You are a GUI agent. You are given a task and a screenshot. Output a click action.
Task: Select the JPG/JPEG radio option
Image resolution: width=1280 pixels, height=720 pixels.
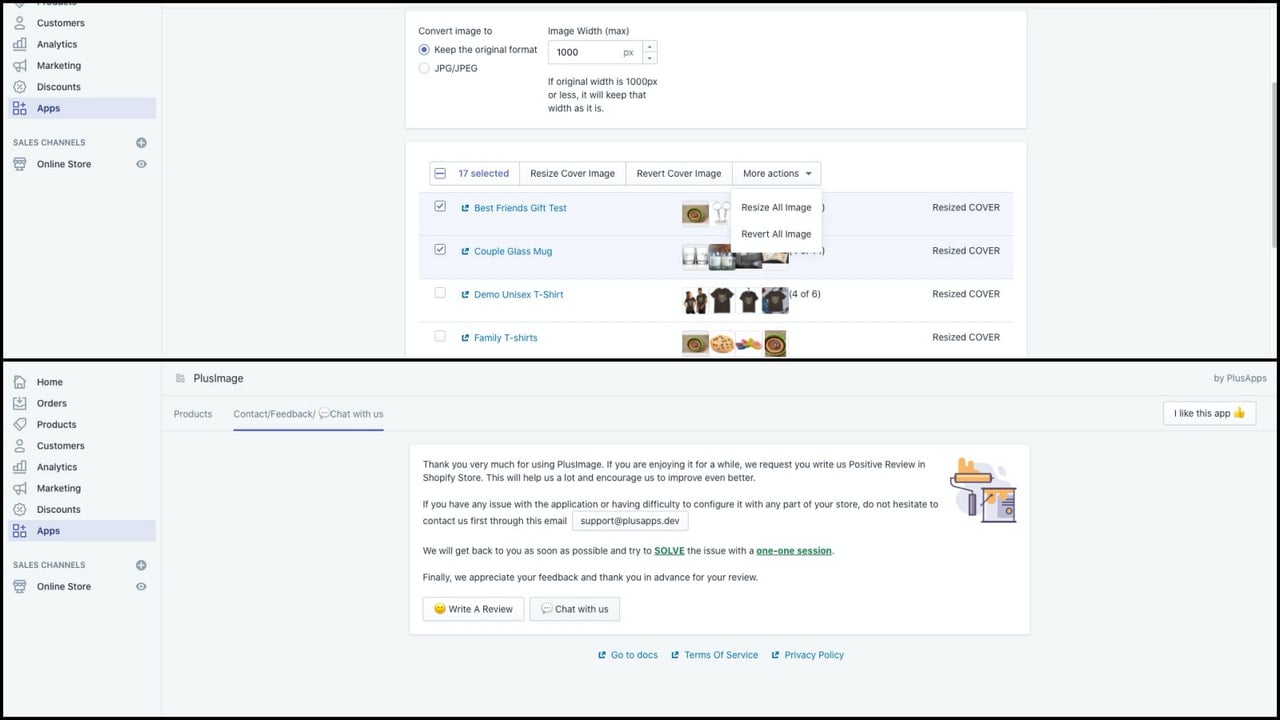pos(424,68)
